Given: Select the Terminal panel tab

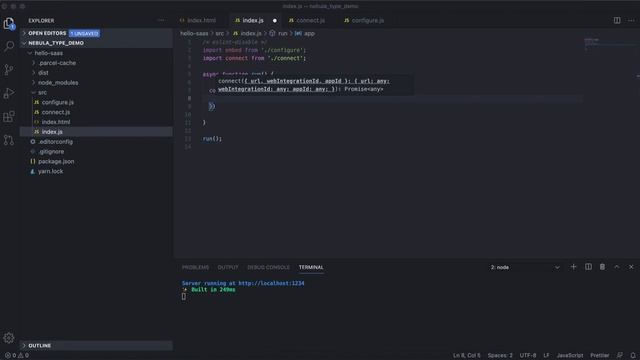Looking at the screenshot, I should (311, 267).
